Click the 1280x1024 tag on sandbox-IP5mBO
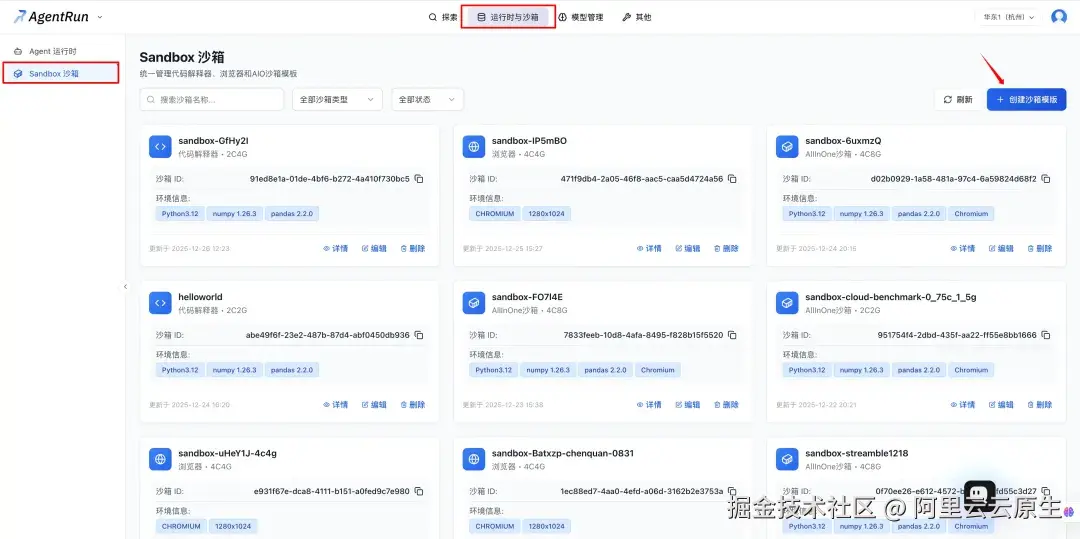Image resolution: width=1080 pixels, height=539 pixels. [x=547, y=213]
